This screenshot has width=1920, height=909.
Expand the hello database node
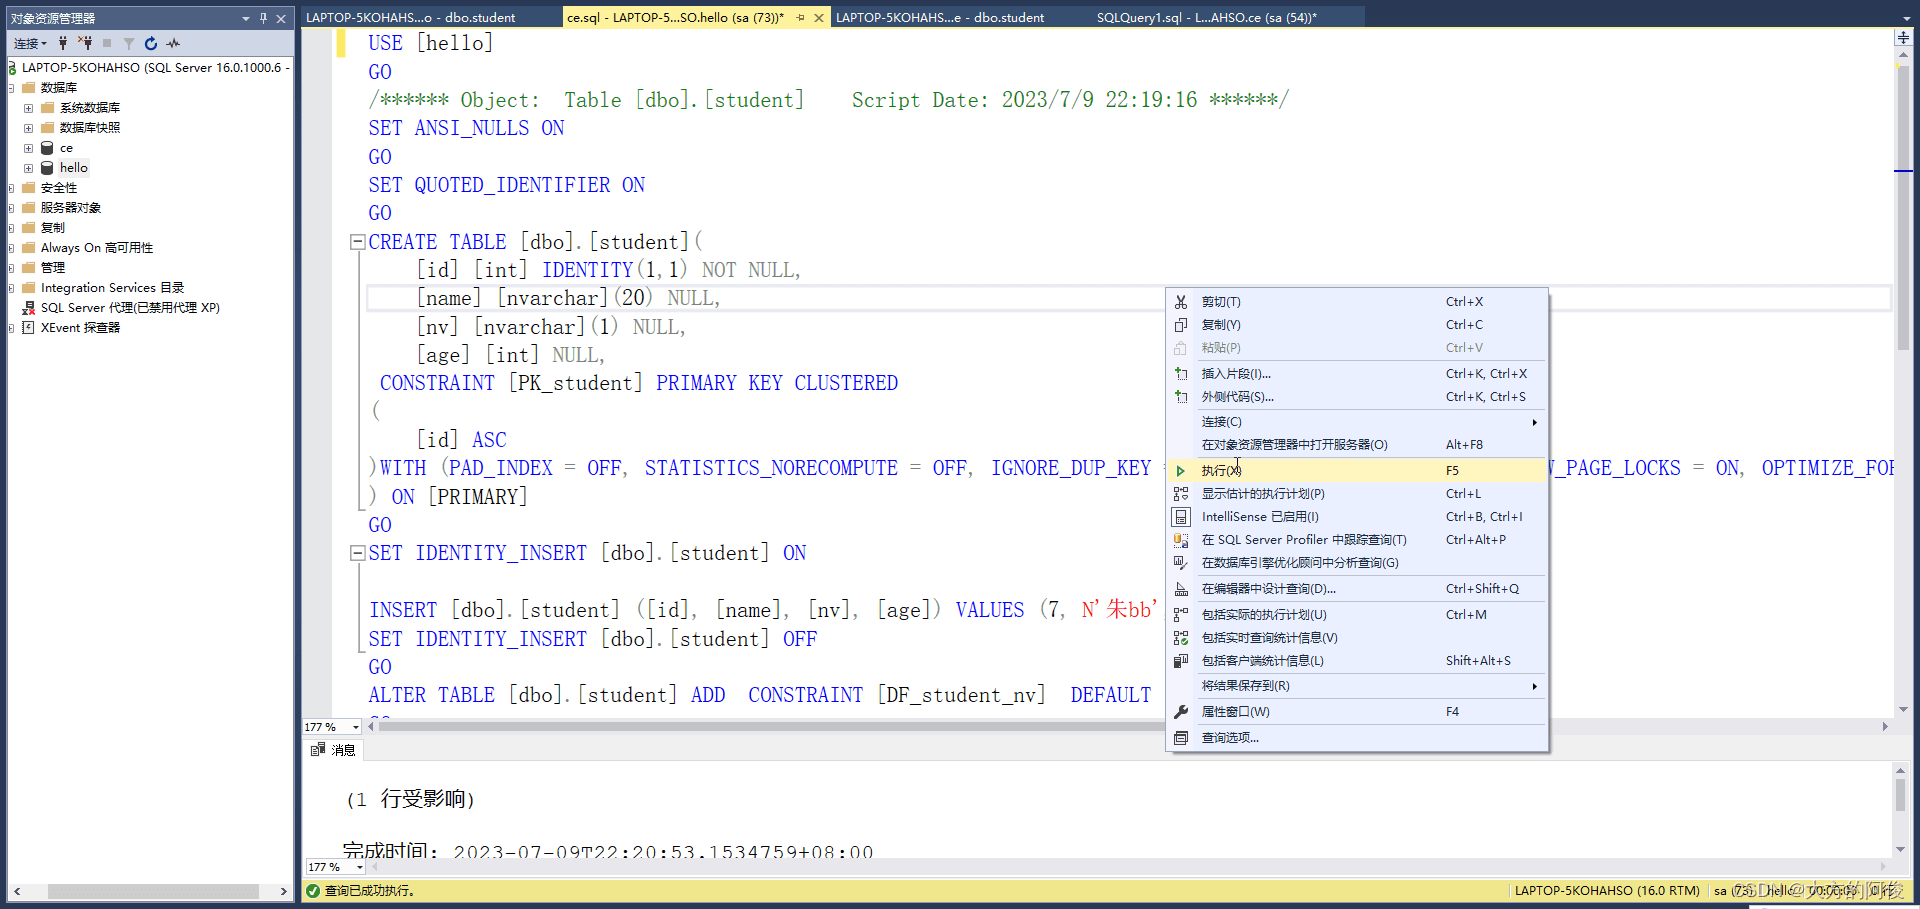coord(29,168)
